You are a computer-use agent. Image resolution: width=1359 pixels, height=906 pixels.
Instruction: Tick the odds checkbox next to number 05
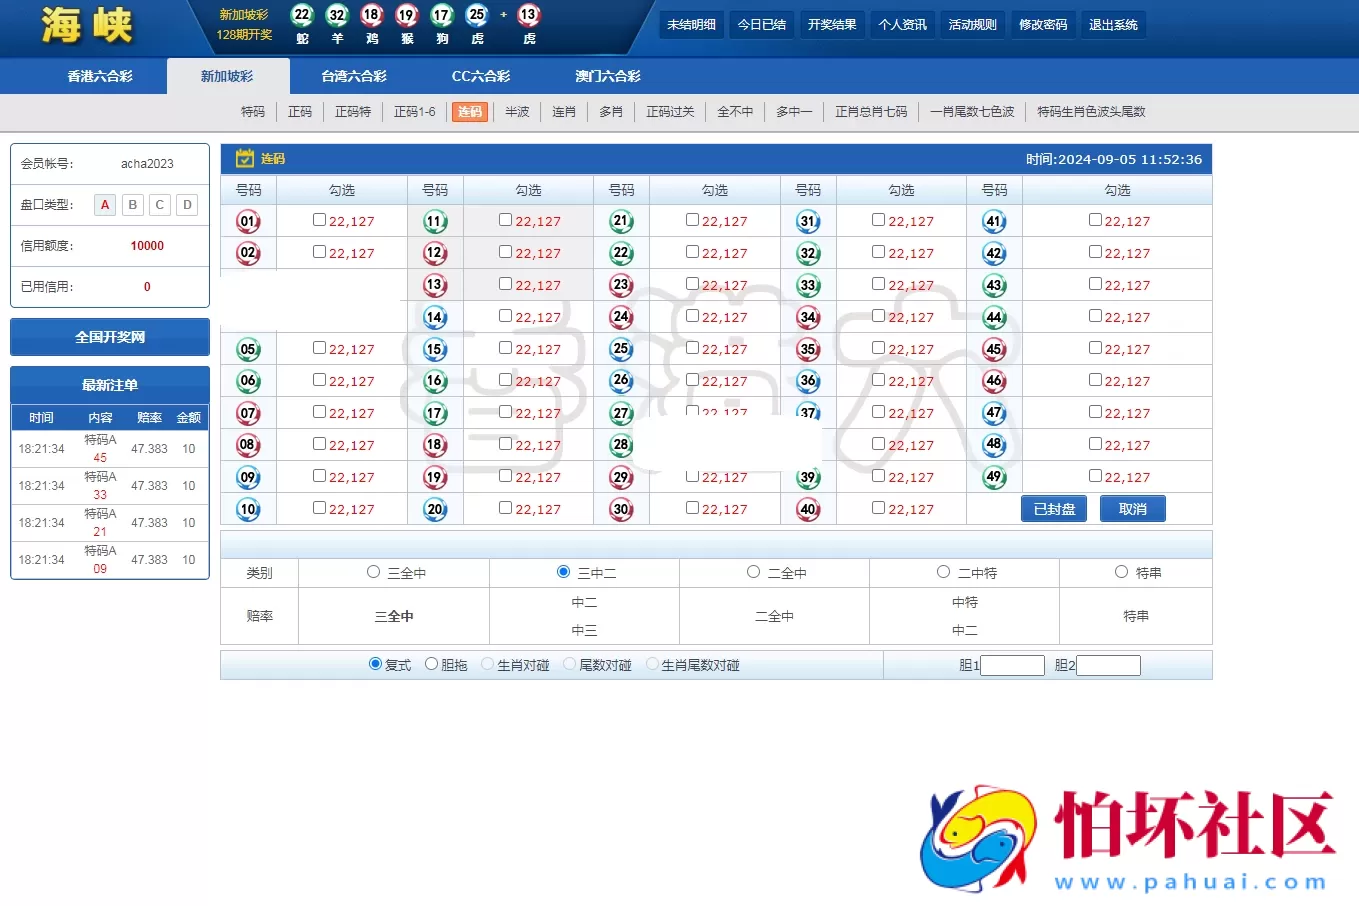tap(318, 348)
